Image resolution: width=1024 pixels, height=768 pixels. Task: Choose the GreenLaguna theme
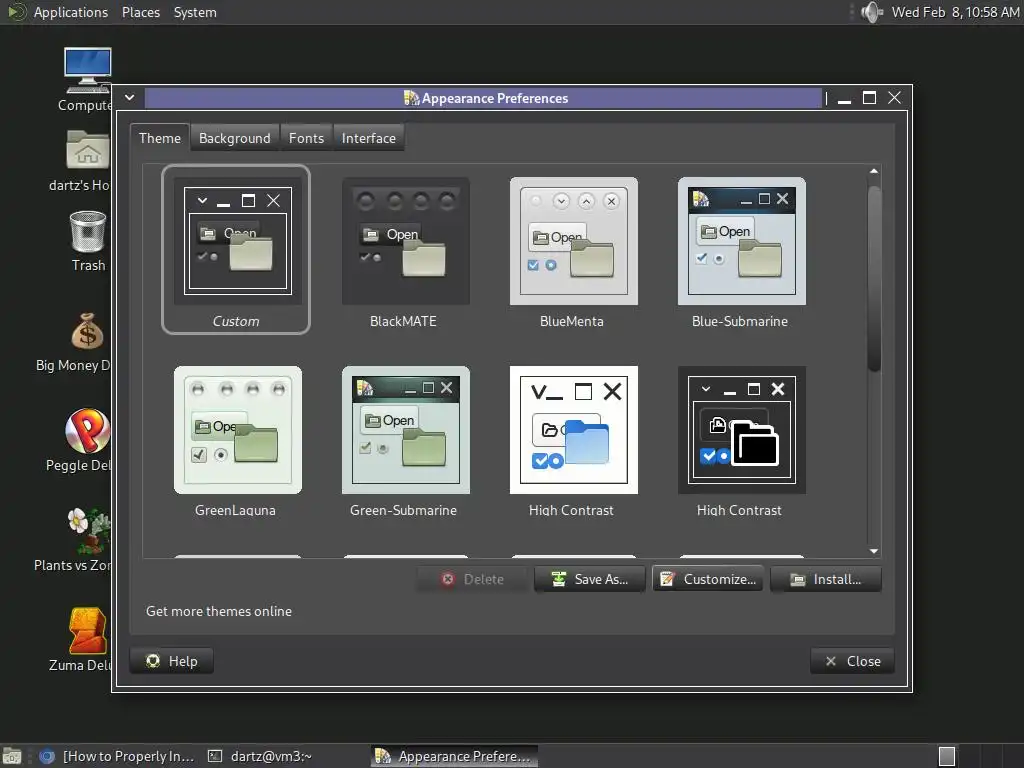click(237, 430)
